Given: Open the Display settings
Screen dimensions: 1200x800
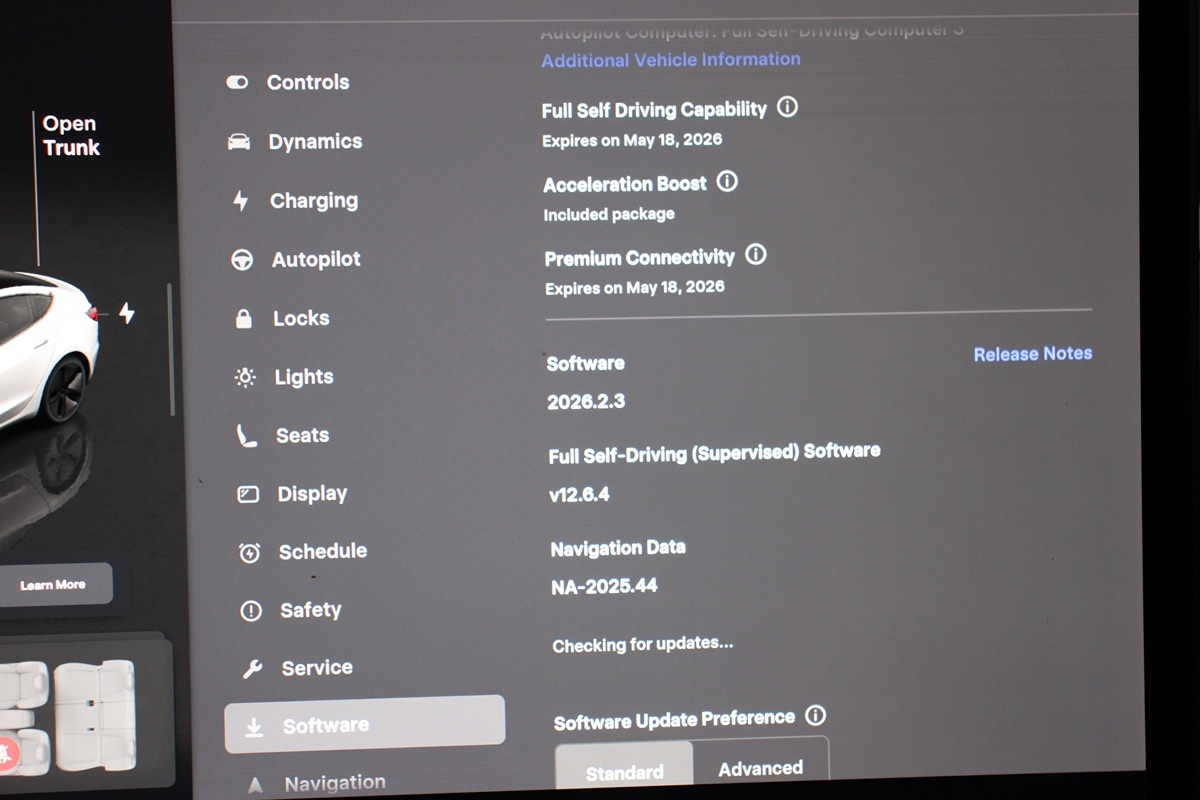Looking at the screenshot, I should pos(312,494).
